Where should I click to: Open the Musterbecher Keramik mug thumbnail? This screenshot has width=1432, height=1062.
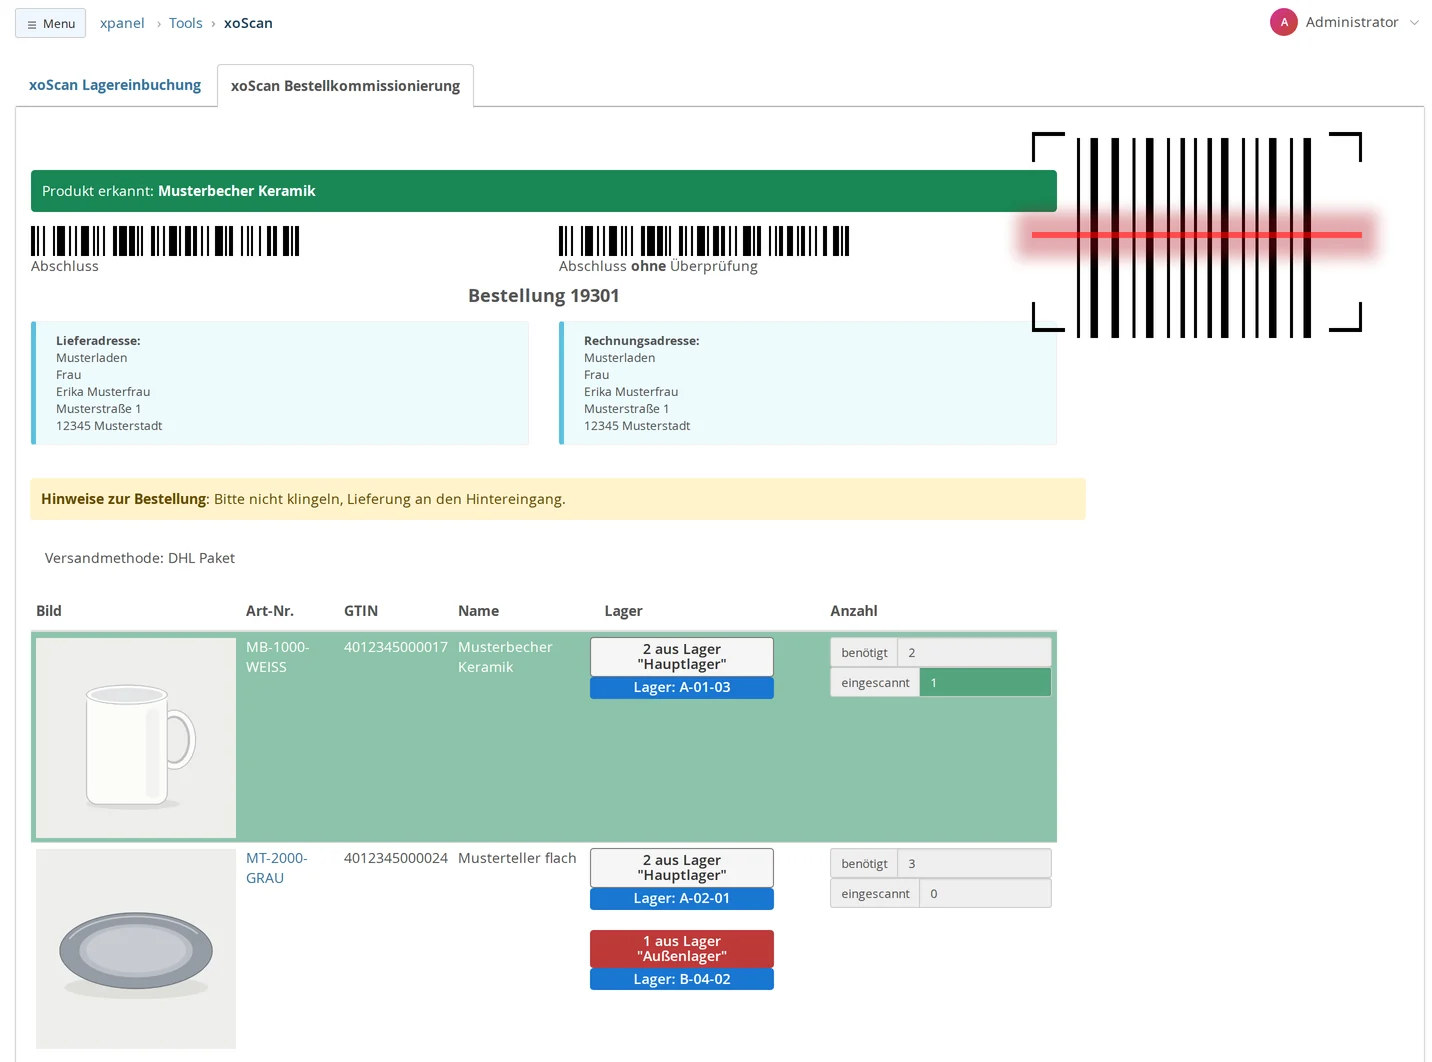point(136,738)
